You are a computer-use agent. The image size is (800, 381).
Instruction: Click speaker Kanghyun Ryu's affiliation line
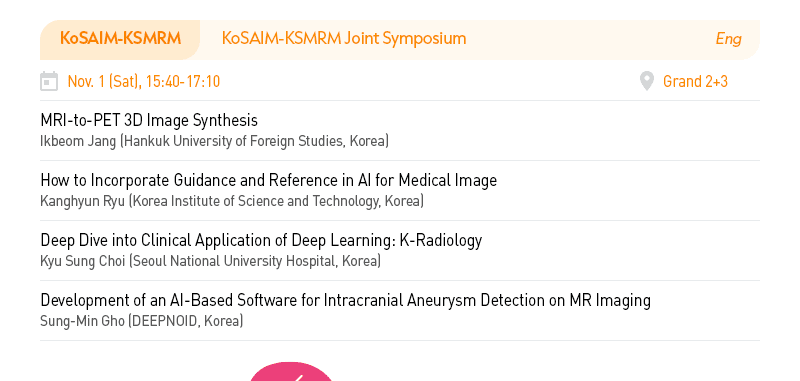click(232, 201)
